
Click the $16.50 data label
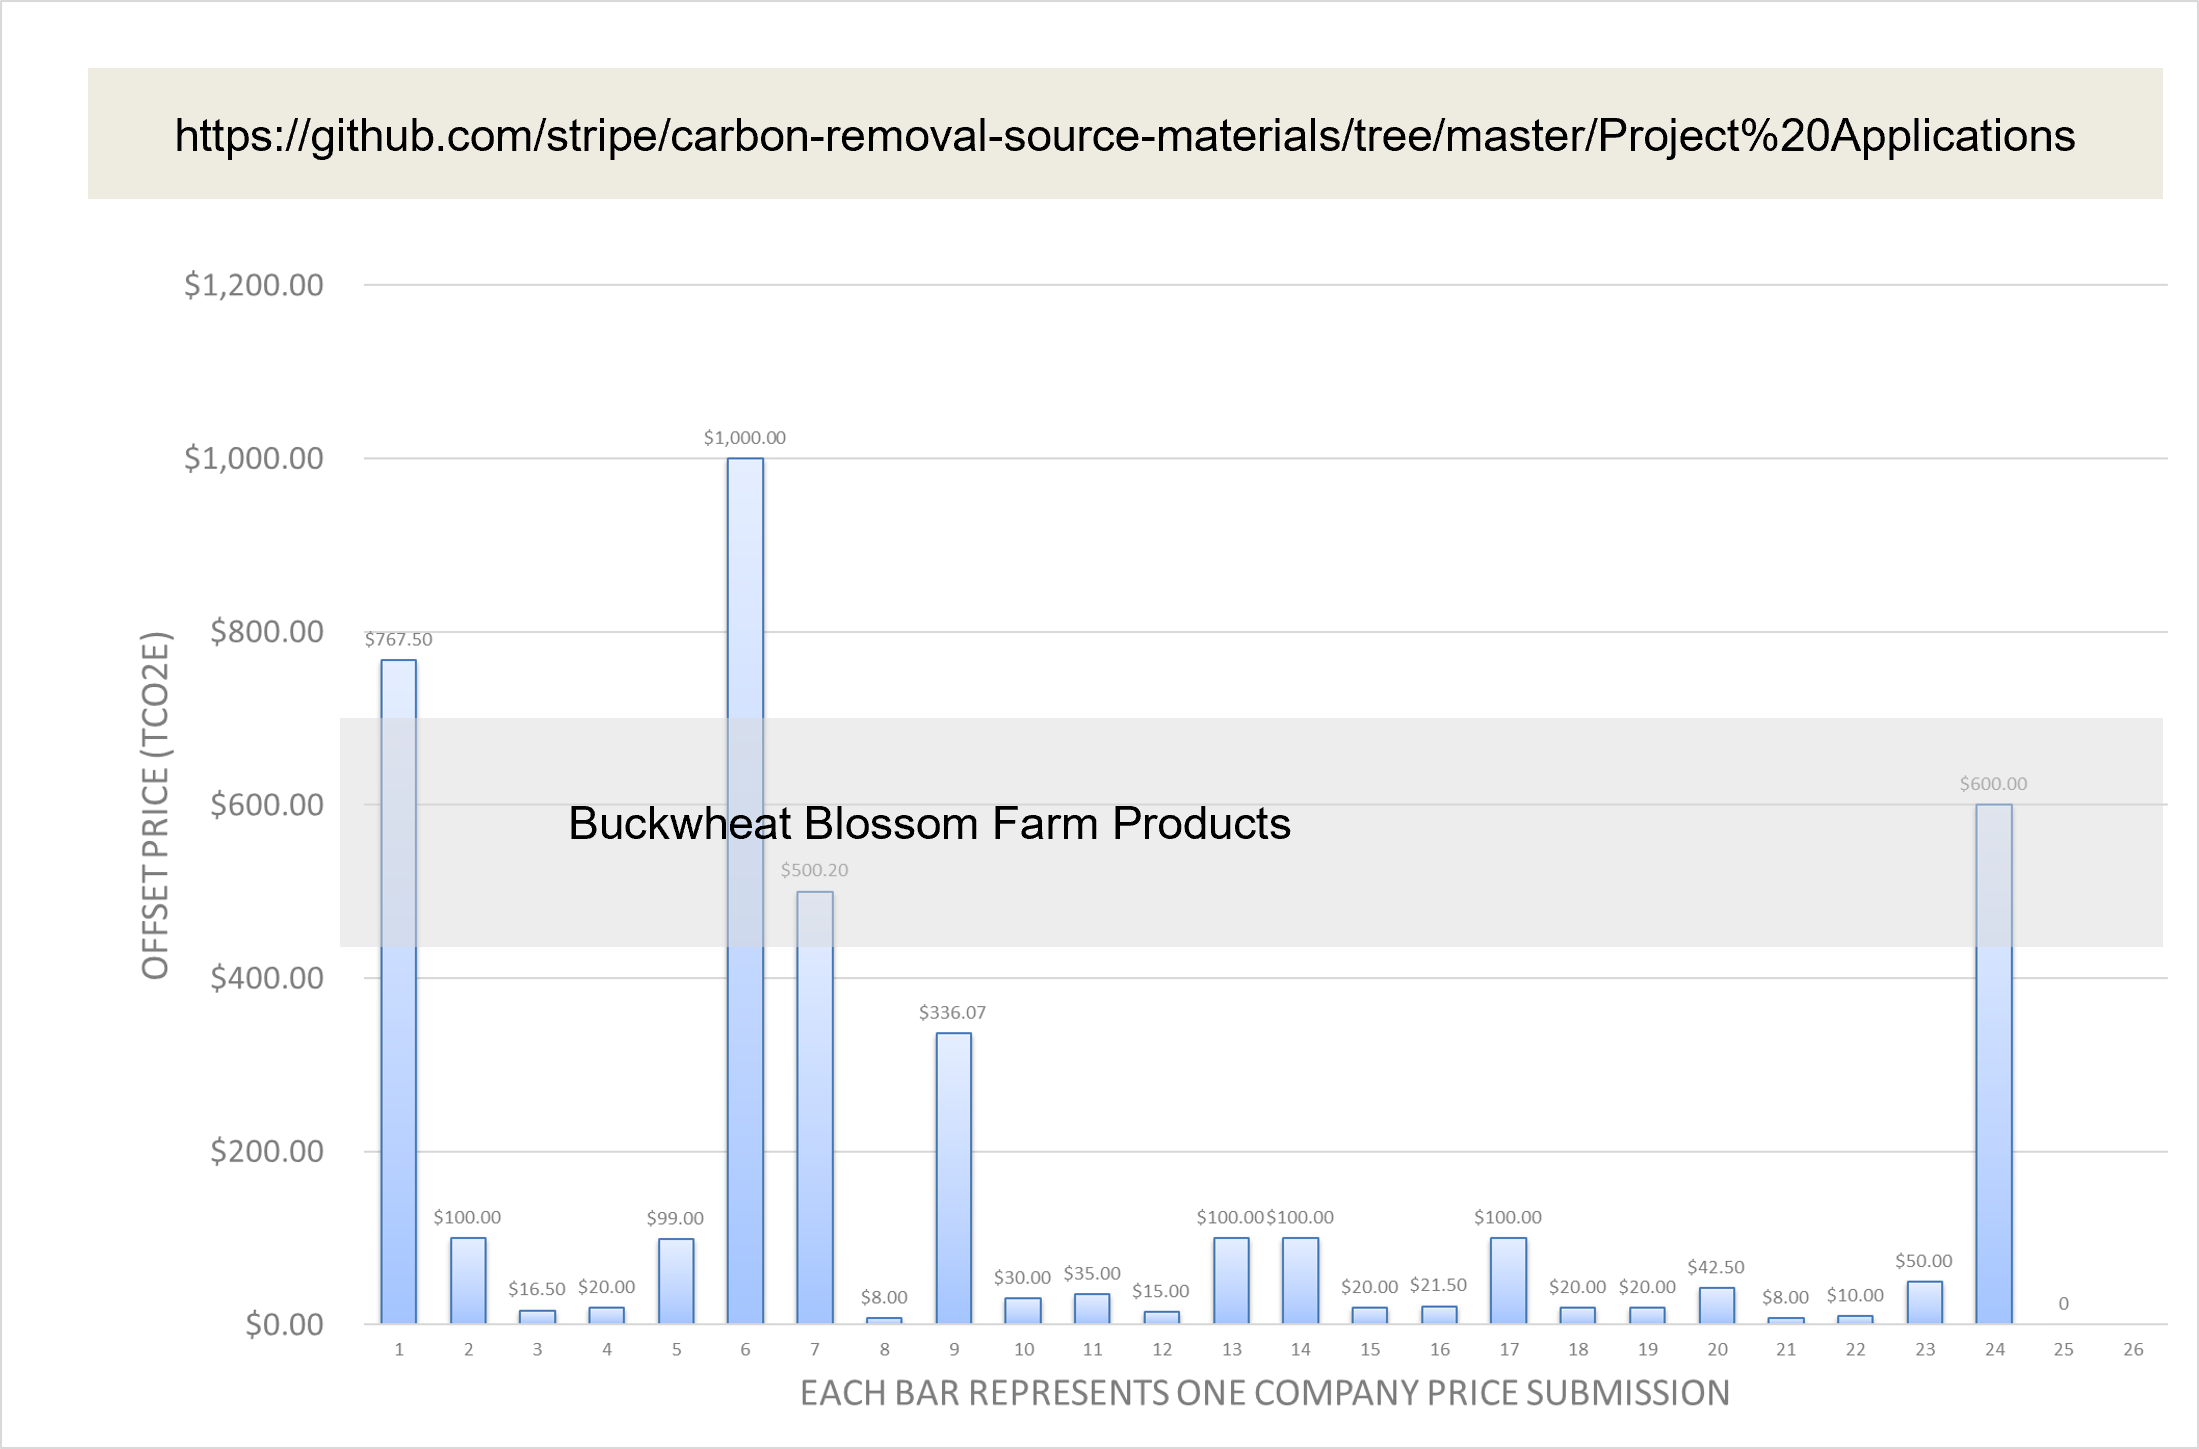coord(536,1289)
